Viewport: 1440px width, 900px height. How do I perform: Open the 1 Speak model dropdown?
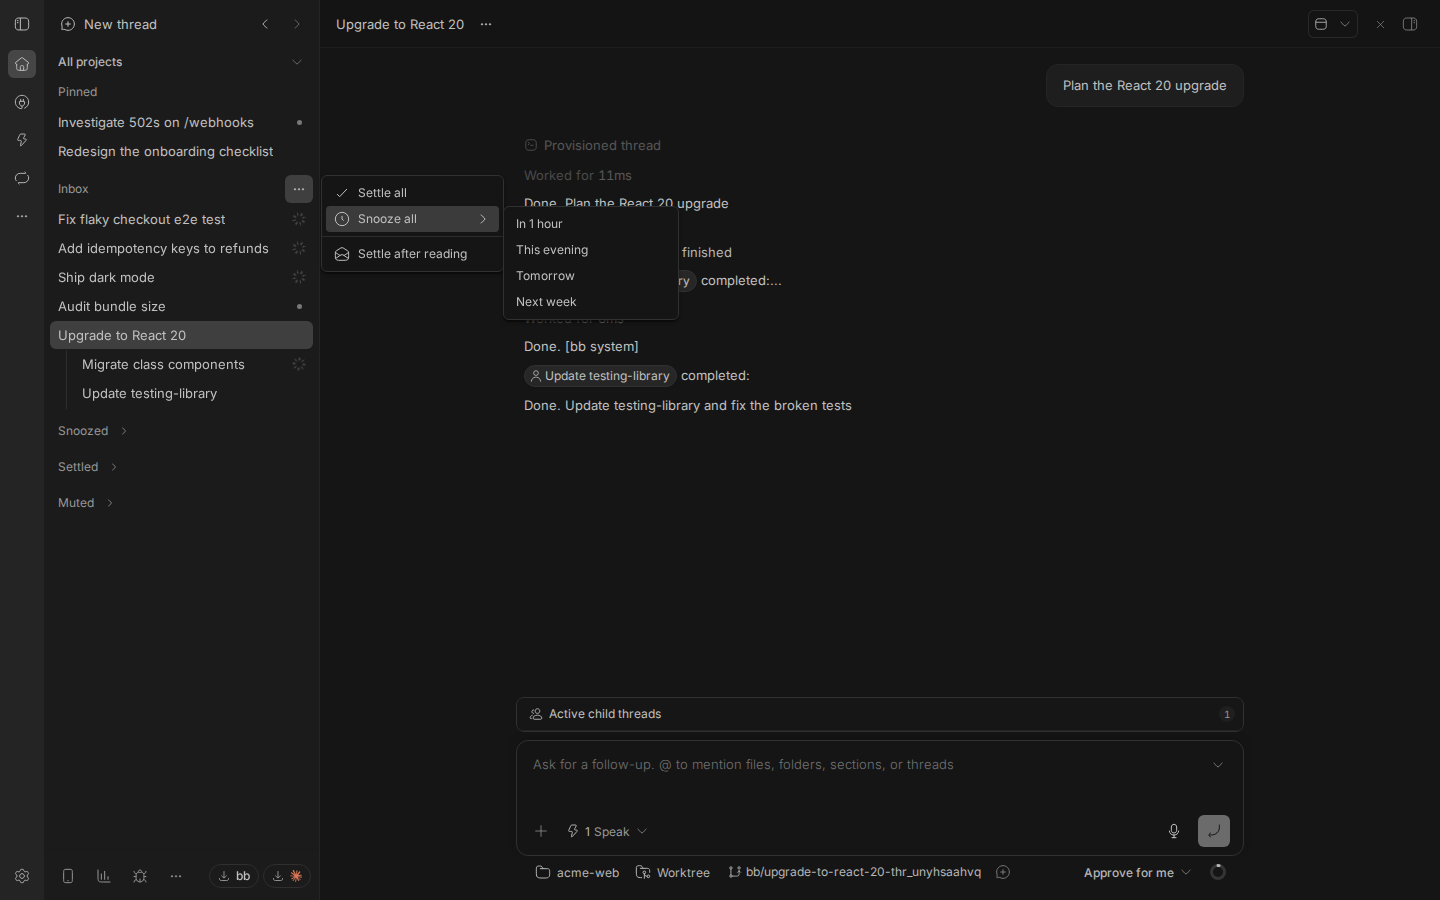607,831
